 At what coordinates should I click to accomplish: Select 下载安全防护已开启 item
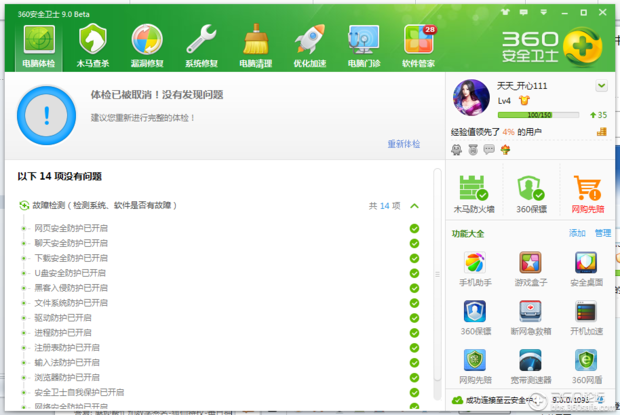71,258
